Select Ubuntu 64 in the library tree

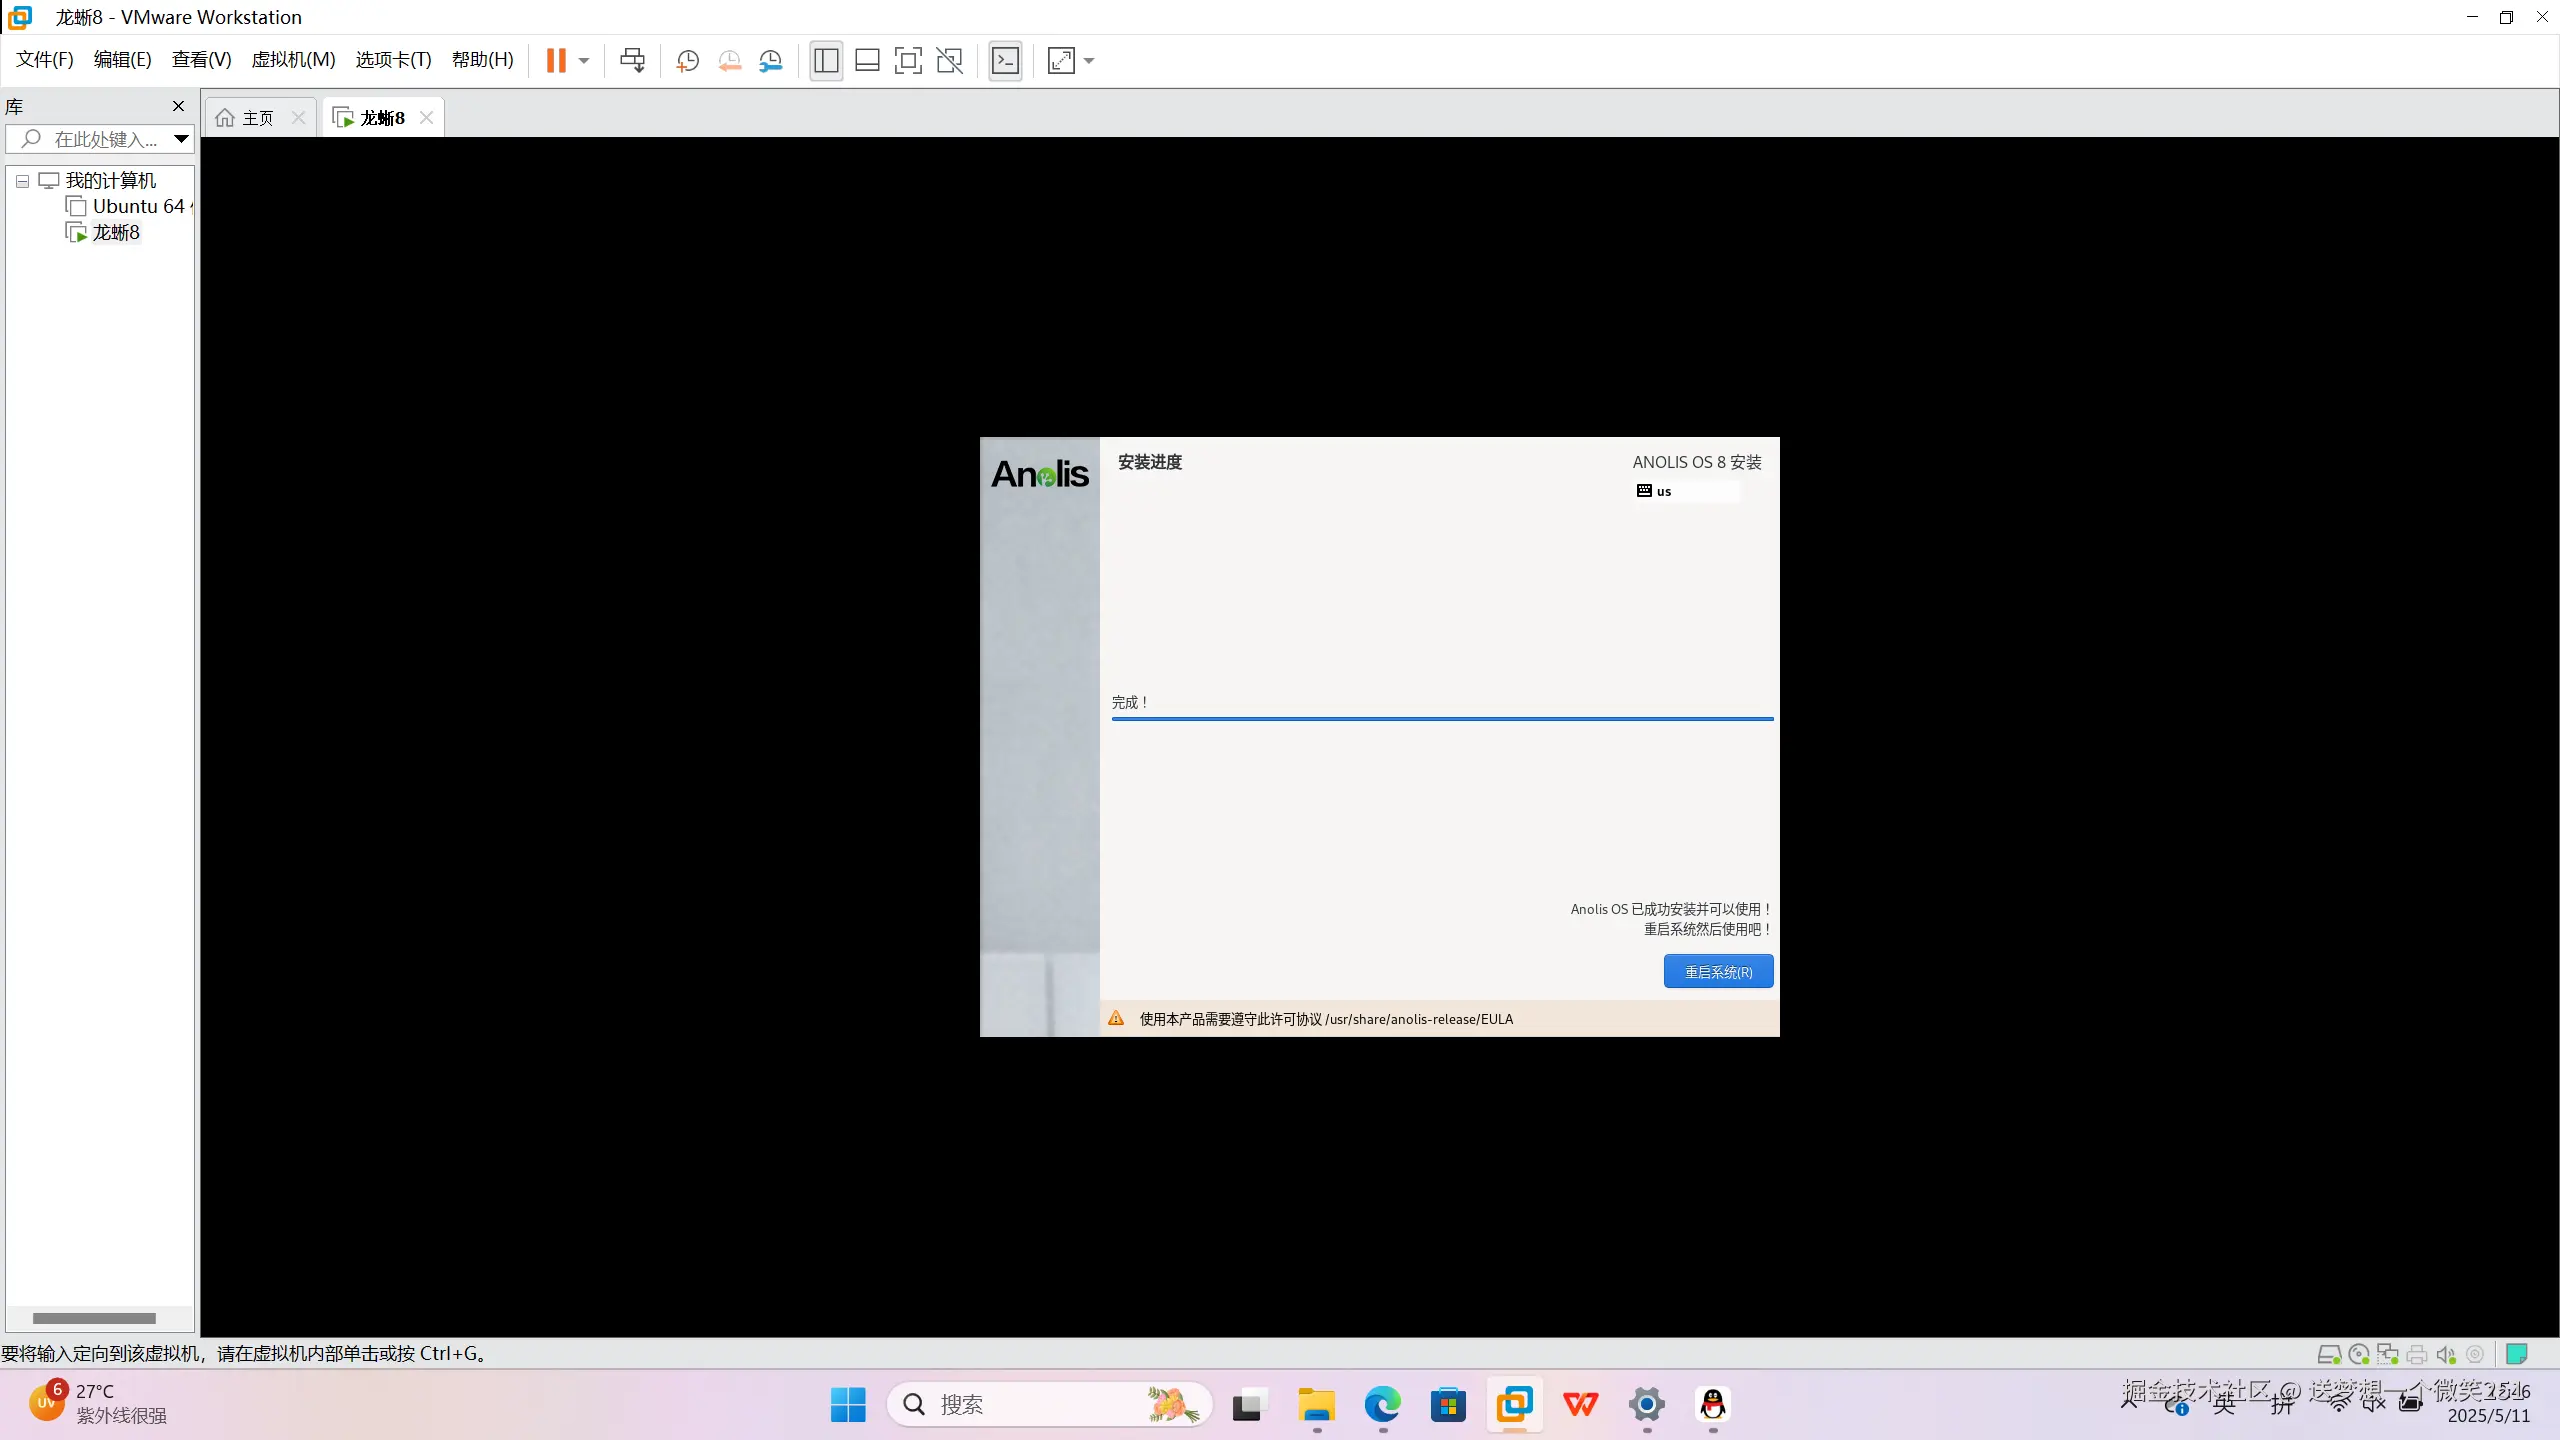click(x=138, y=206)
